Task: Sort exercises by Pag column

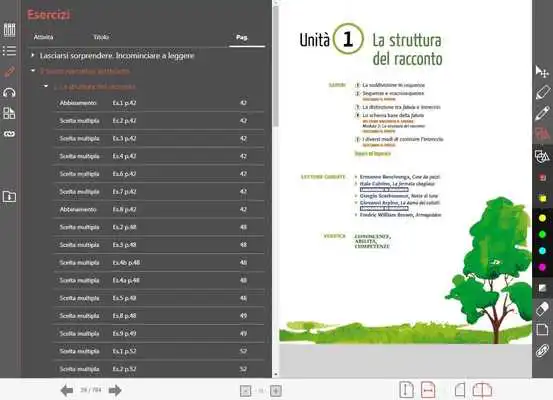Action: point(242,37)
